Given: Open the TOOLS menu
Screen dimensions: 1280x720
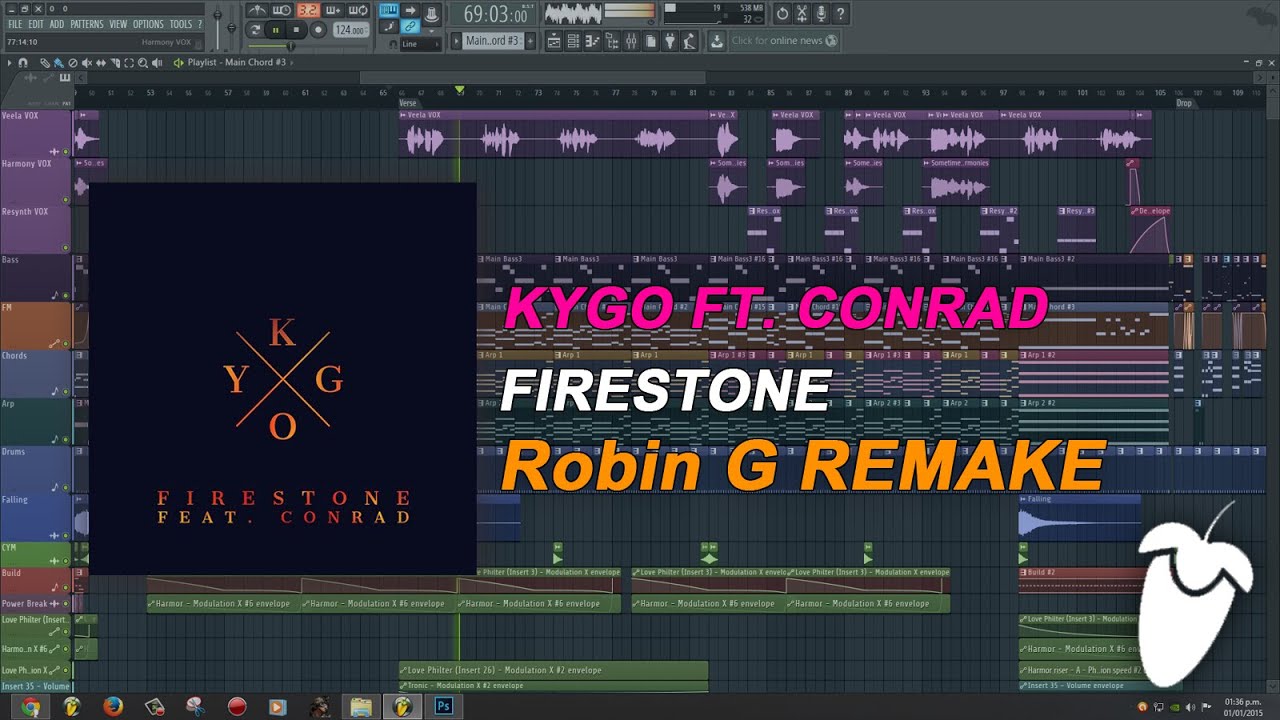Looking at the screenshot, I should [180, 24].
